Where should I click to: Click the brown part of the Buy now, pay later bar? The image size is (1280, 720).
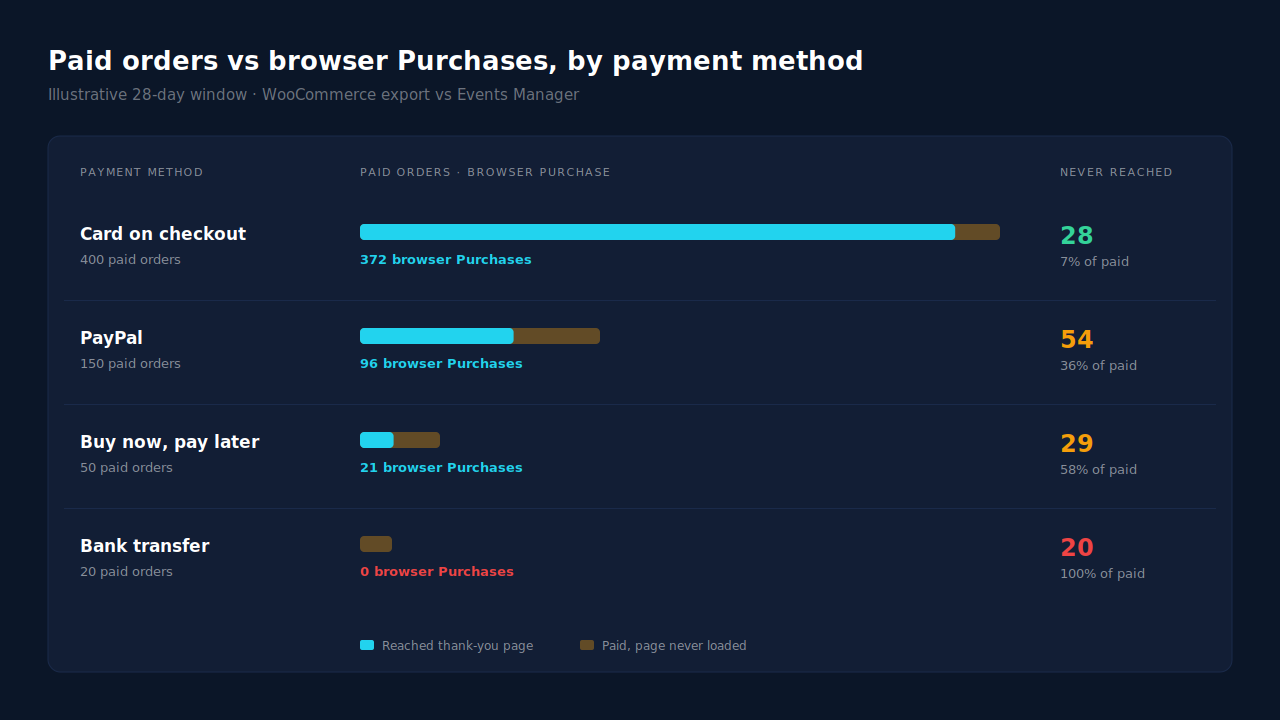(417, 440)
